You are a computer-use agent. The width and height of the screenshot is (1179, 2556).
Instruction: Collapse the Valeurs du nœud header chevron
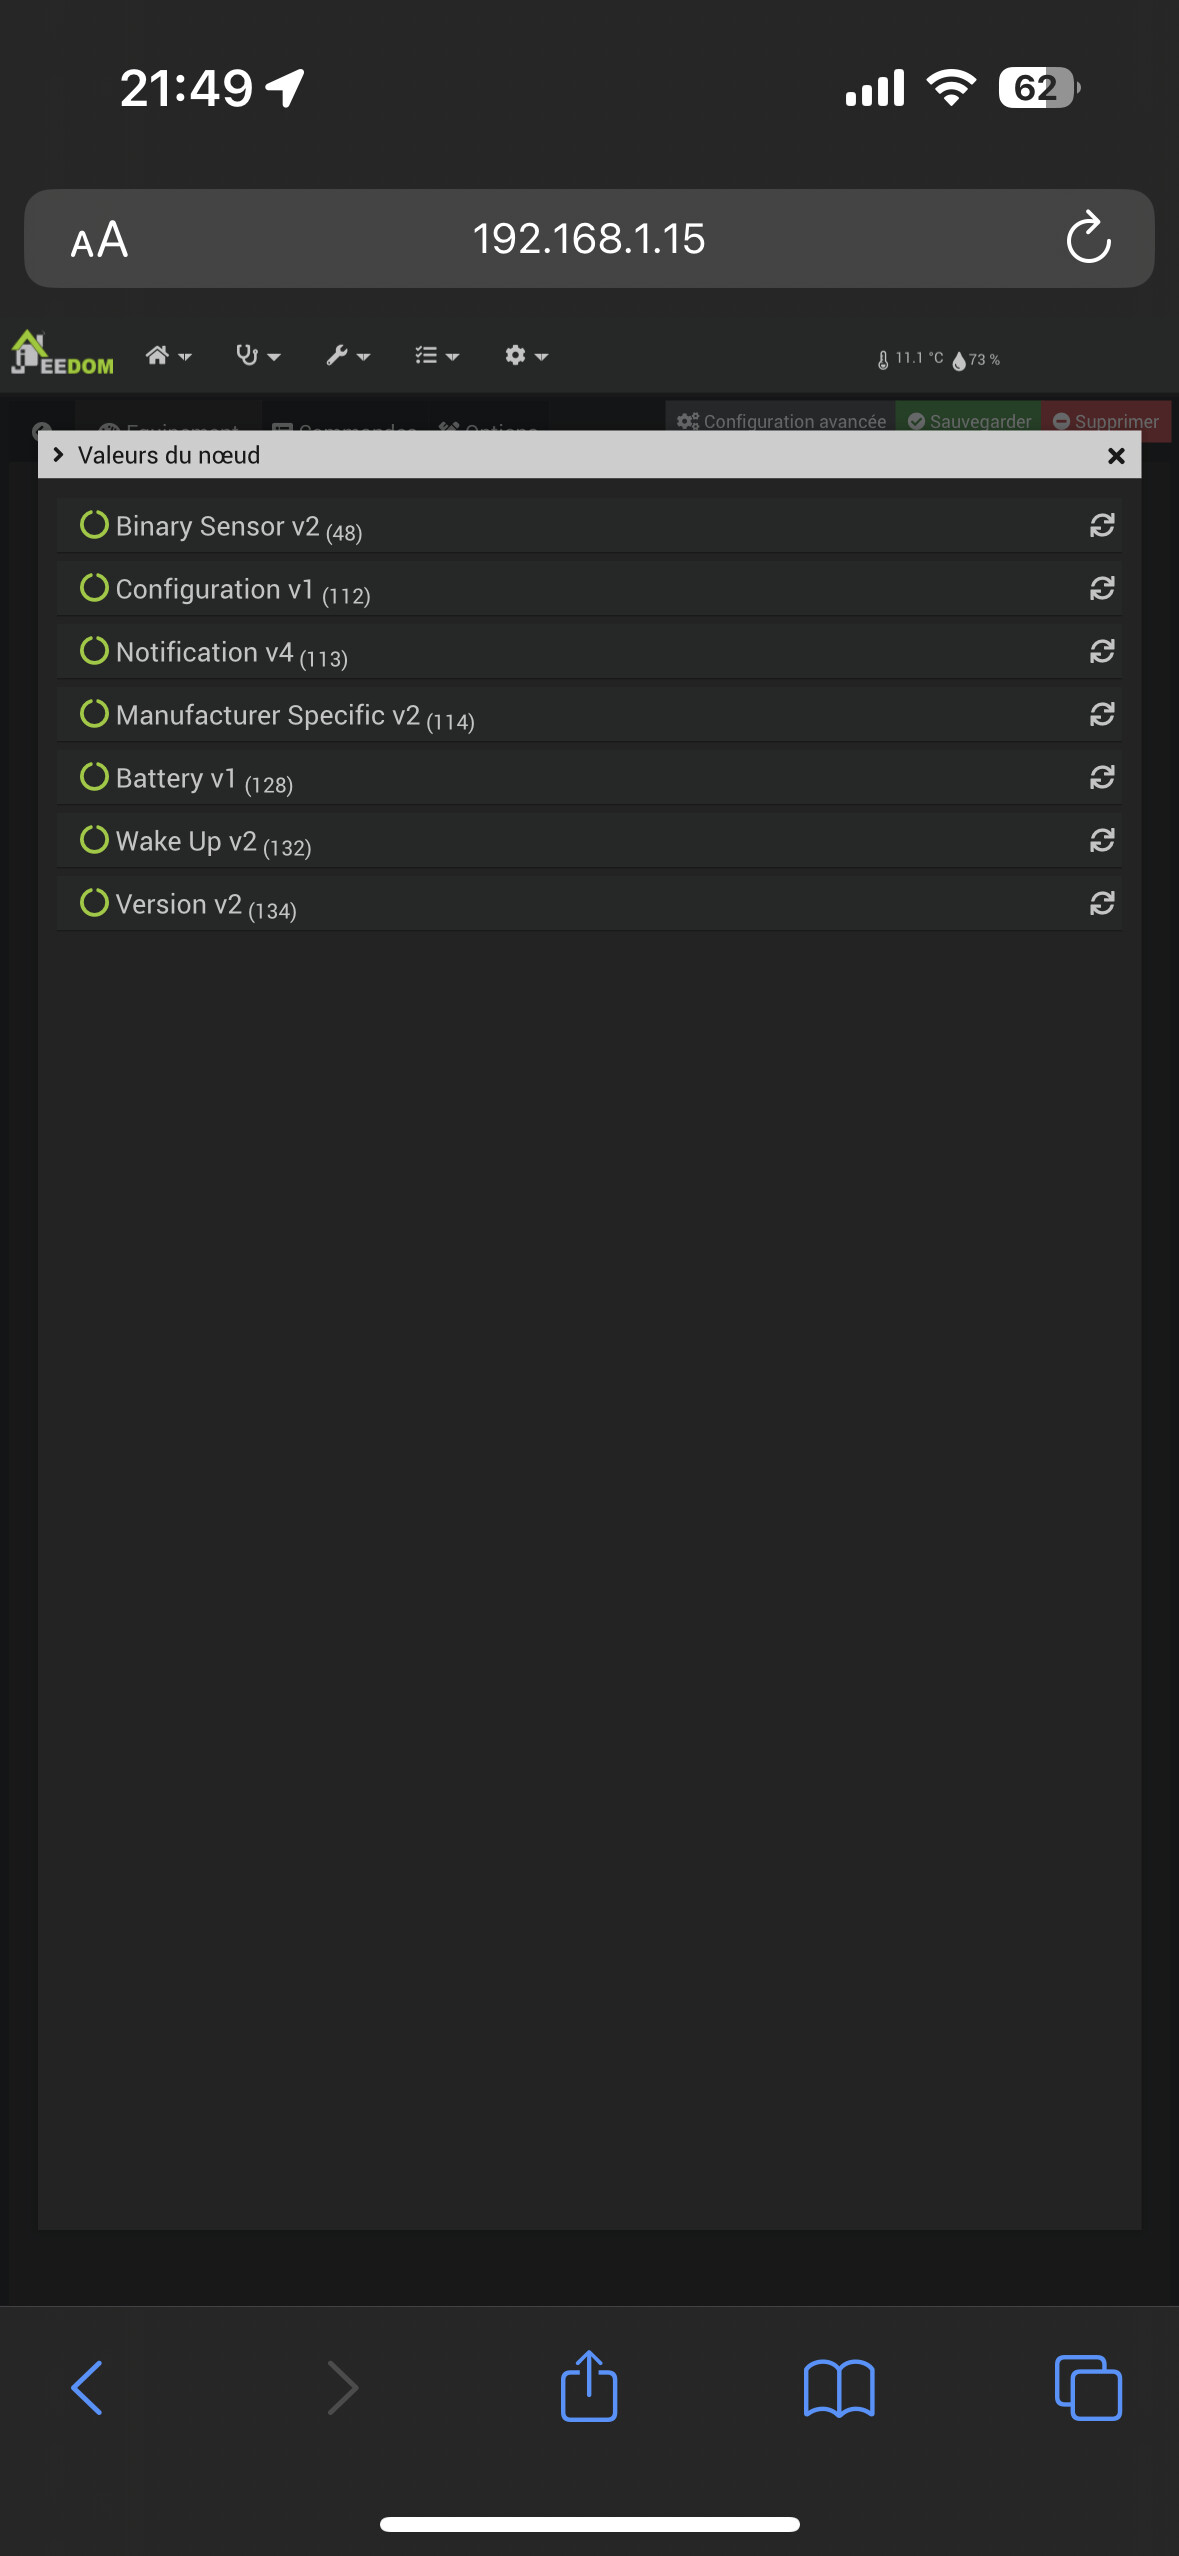click(58, 455)
